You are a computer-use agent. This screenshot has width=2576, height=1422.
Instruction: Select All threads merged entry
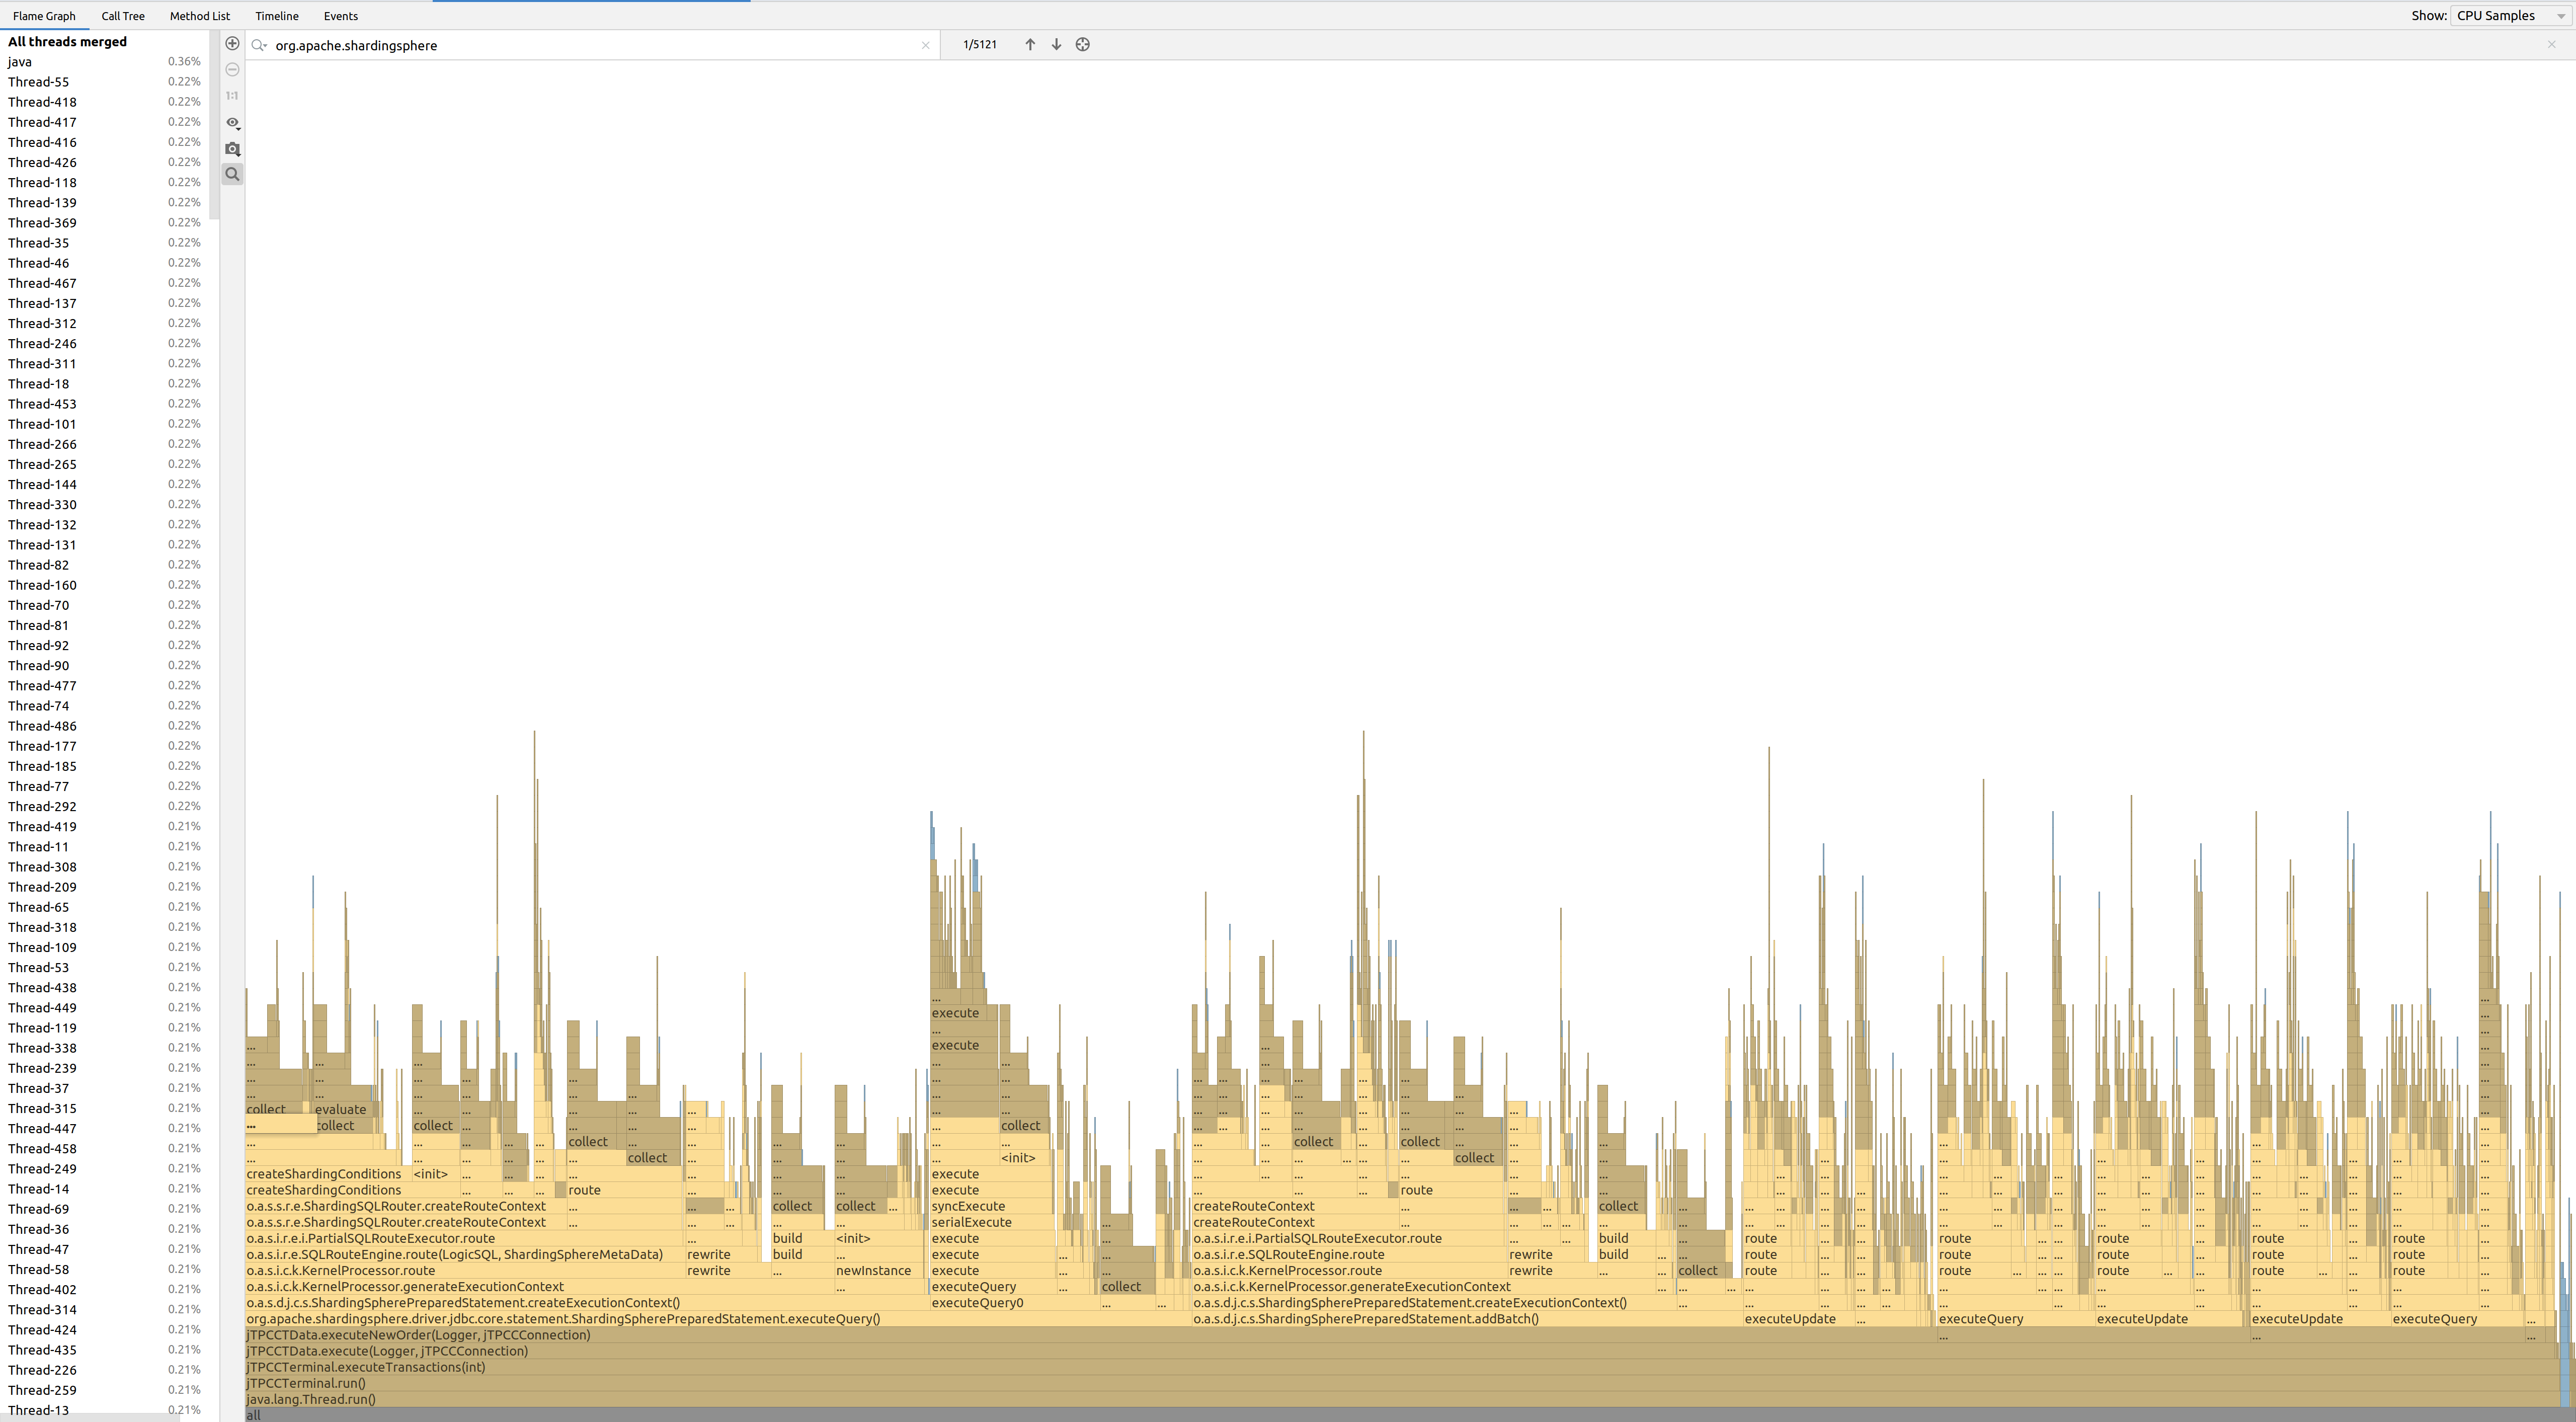[67, 42]
